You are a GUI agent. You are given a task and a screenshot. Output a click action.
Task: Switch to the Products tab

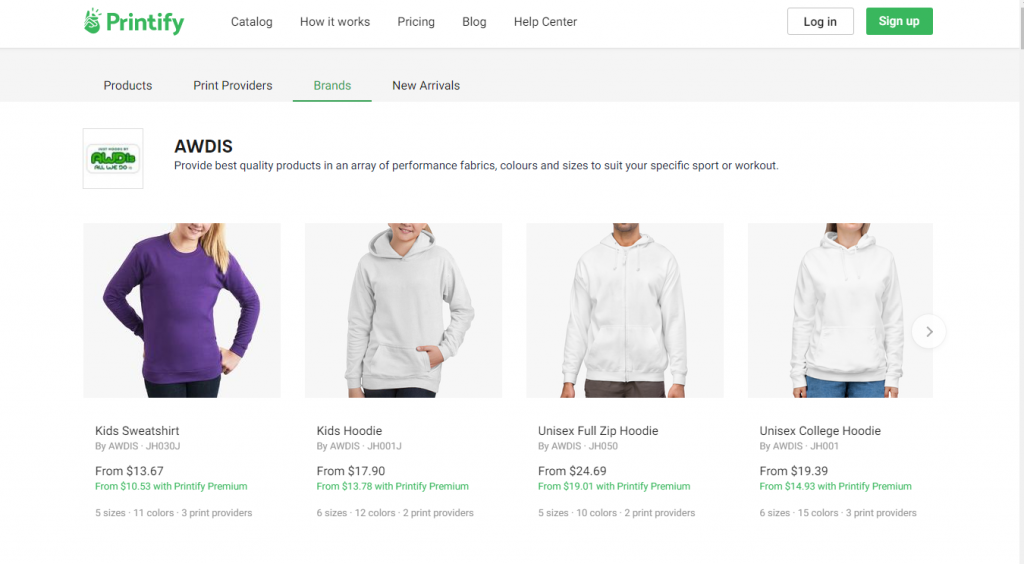127,86
